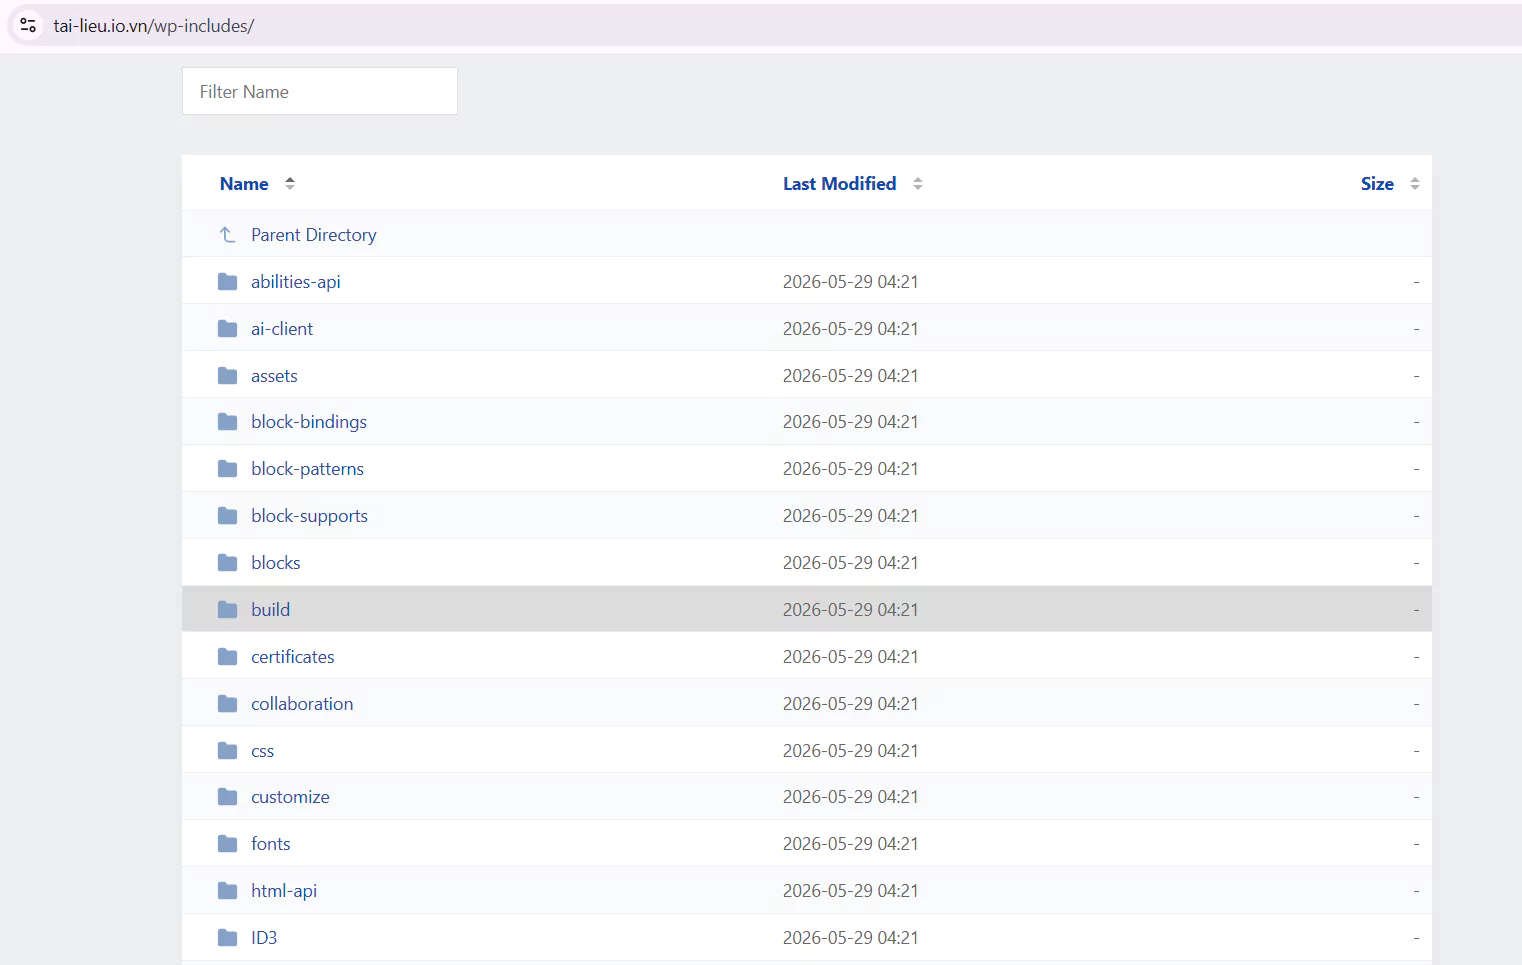Toggle sort arrows beside Size
The image size is (1522, 965).
tap(1415, 184)
